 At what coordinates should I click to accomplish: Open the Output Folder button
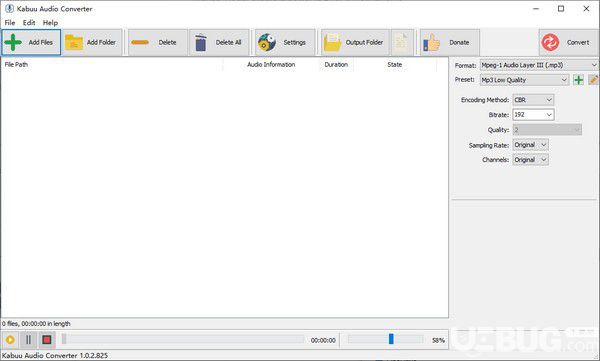point(355,42)
